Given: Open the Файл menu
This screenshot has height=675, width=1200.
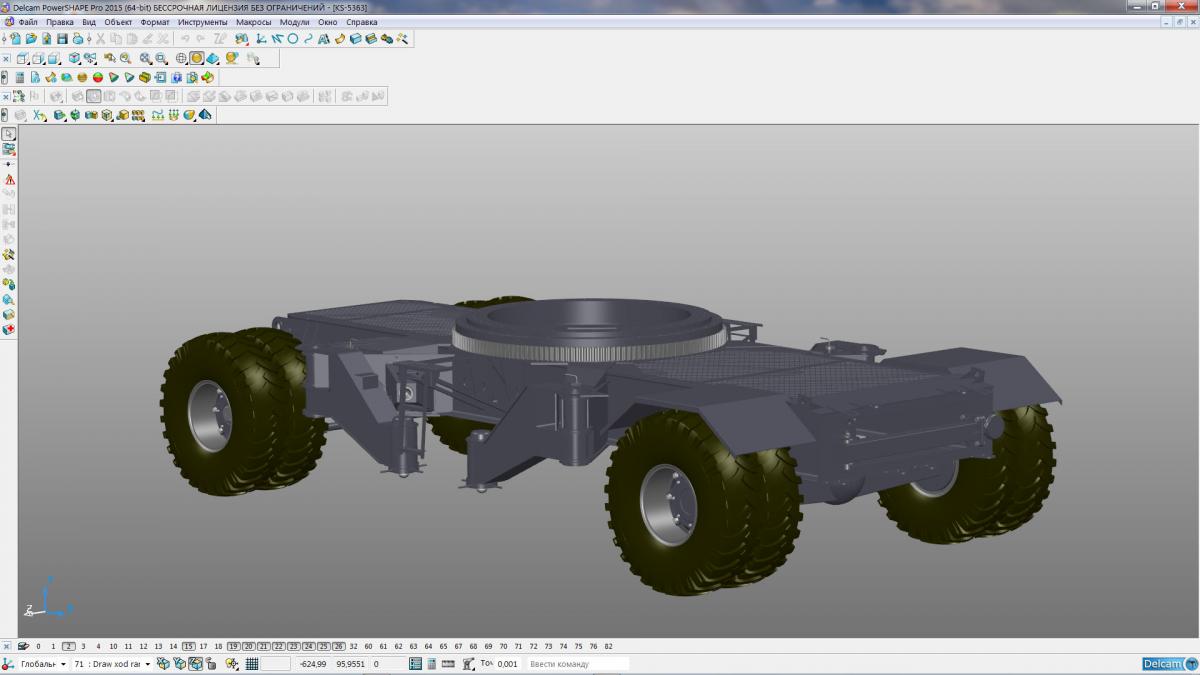Looking at the screenshot, I should [27, 22].
